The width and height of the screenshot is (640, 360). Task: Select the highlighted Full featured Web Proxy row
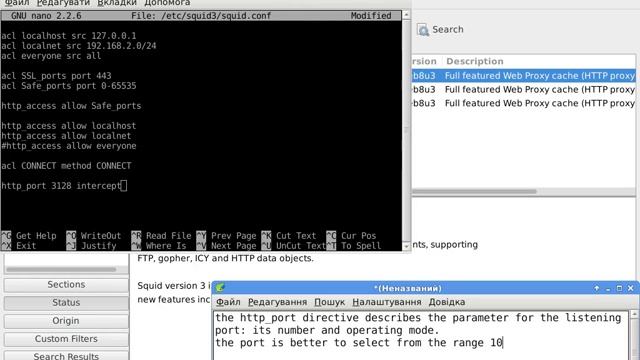524,76
